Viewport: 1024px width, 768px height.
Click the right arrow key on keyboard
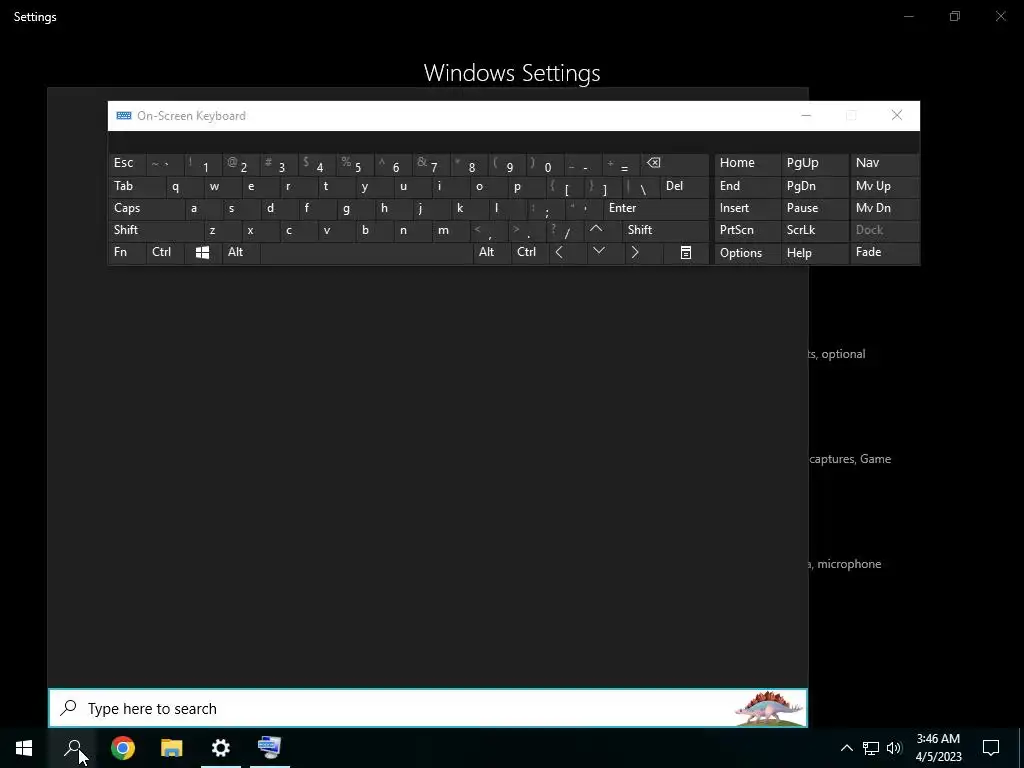635,252
